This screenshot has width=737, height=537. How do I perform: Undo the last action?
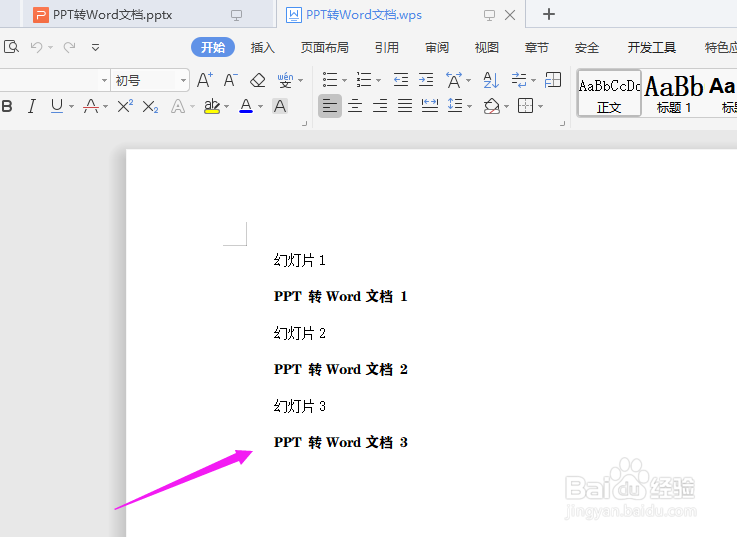[37, 47]
